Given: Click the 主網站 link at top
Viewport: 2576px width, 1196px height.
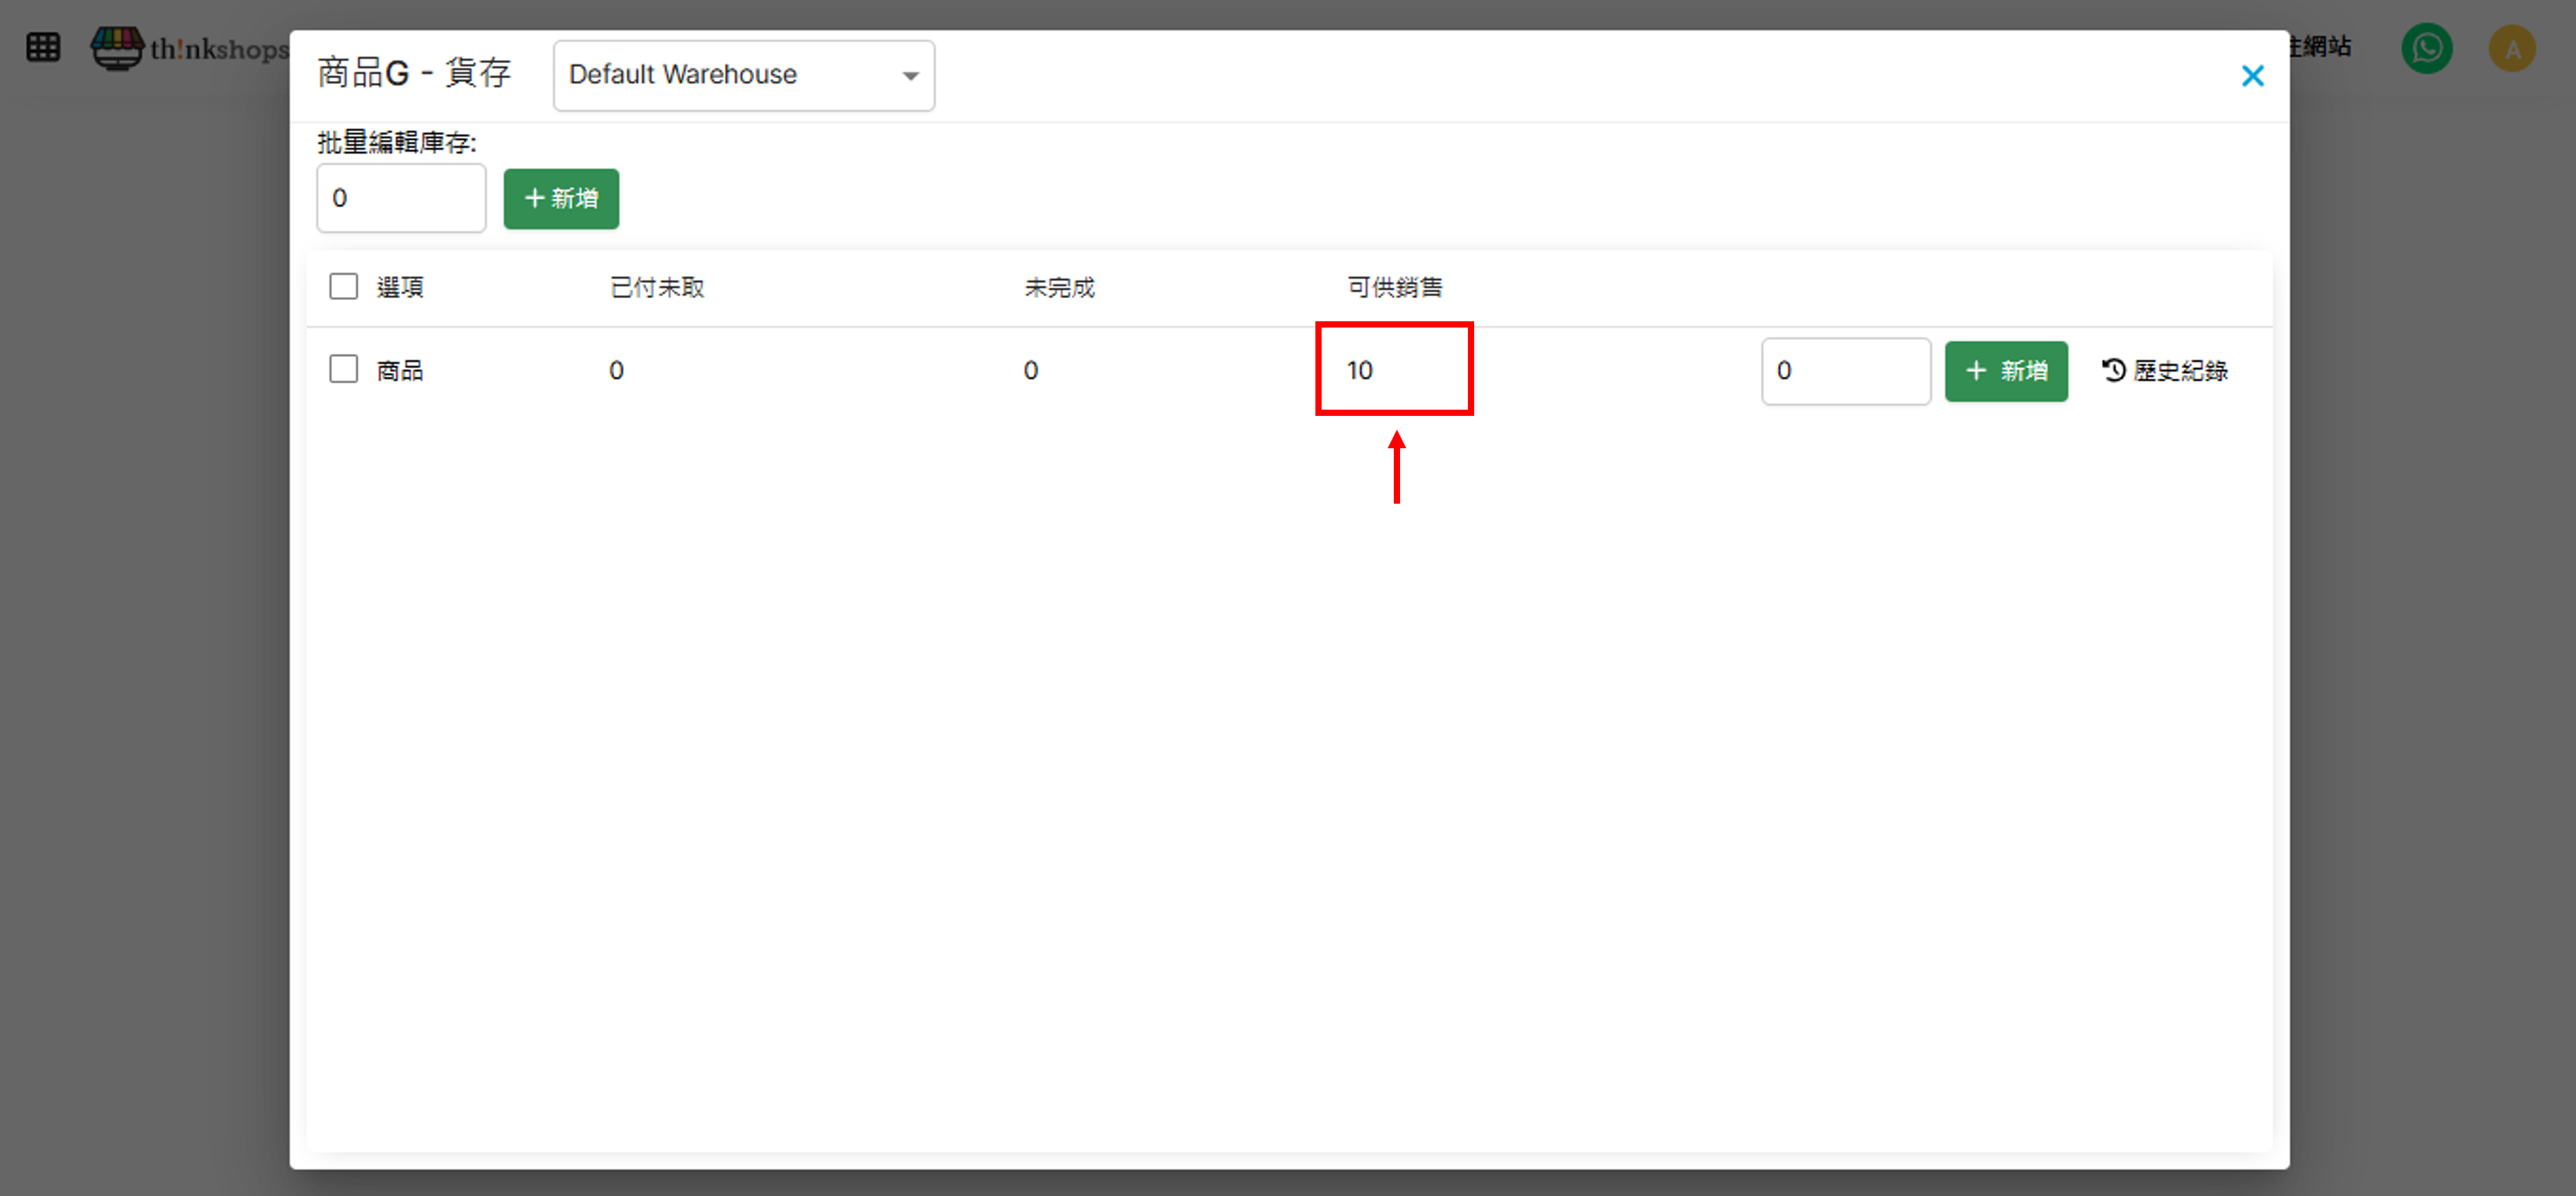Looking at the screenshot, I should pyautogui.click(x=2321, y=46).
